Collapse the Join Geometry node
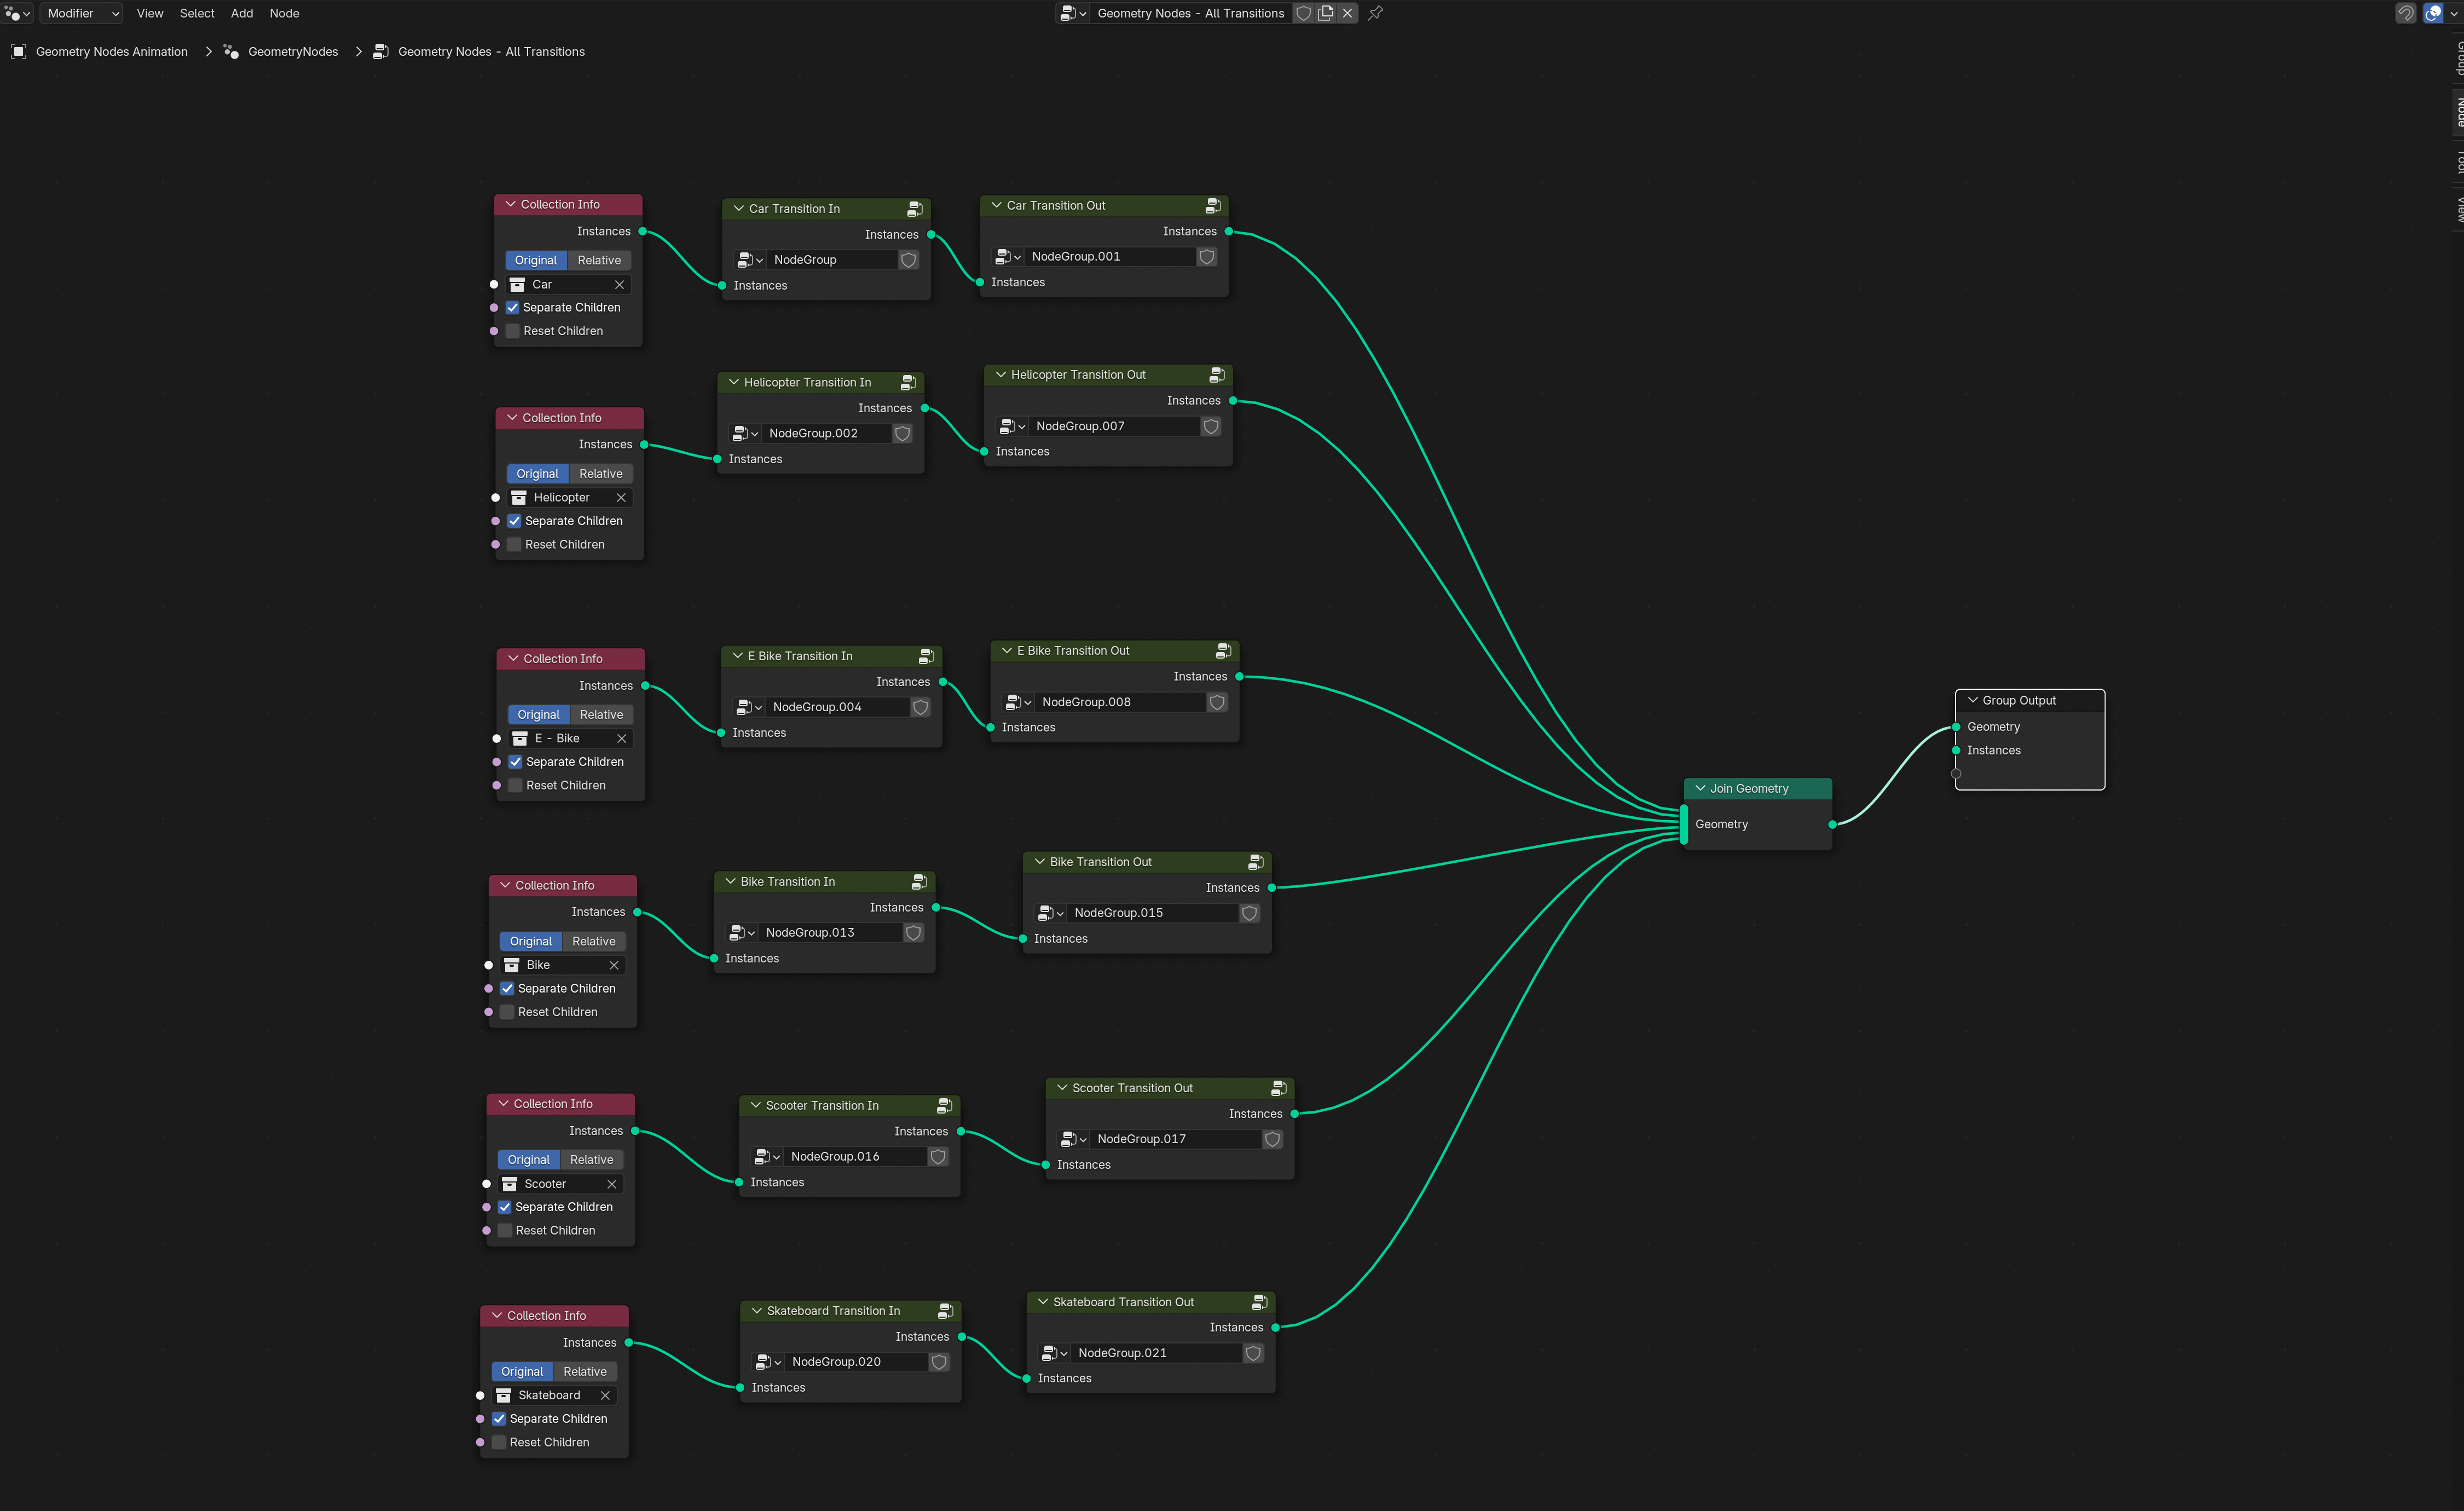This screenshot has width=2464, height=1511. tap(1700, 789)
